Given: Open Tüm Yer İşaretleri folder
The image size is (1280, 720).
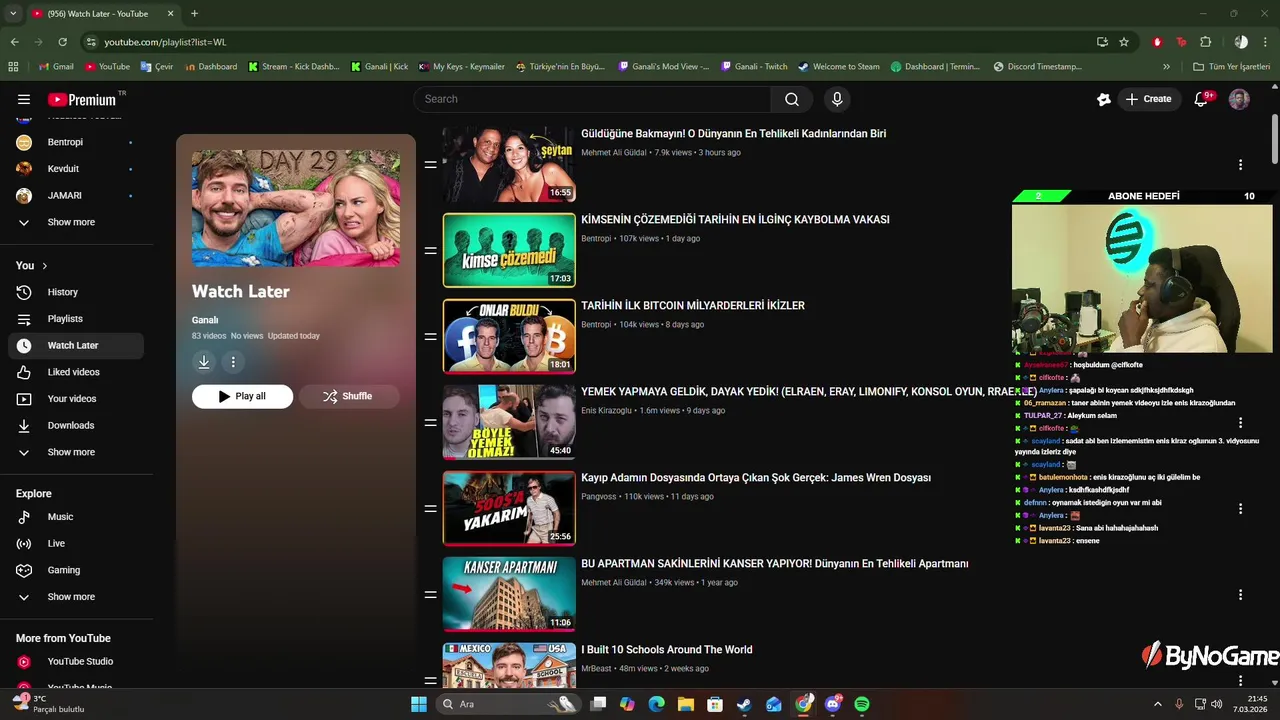Looking at the screenshot, I should tap(1232, 67).
